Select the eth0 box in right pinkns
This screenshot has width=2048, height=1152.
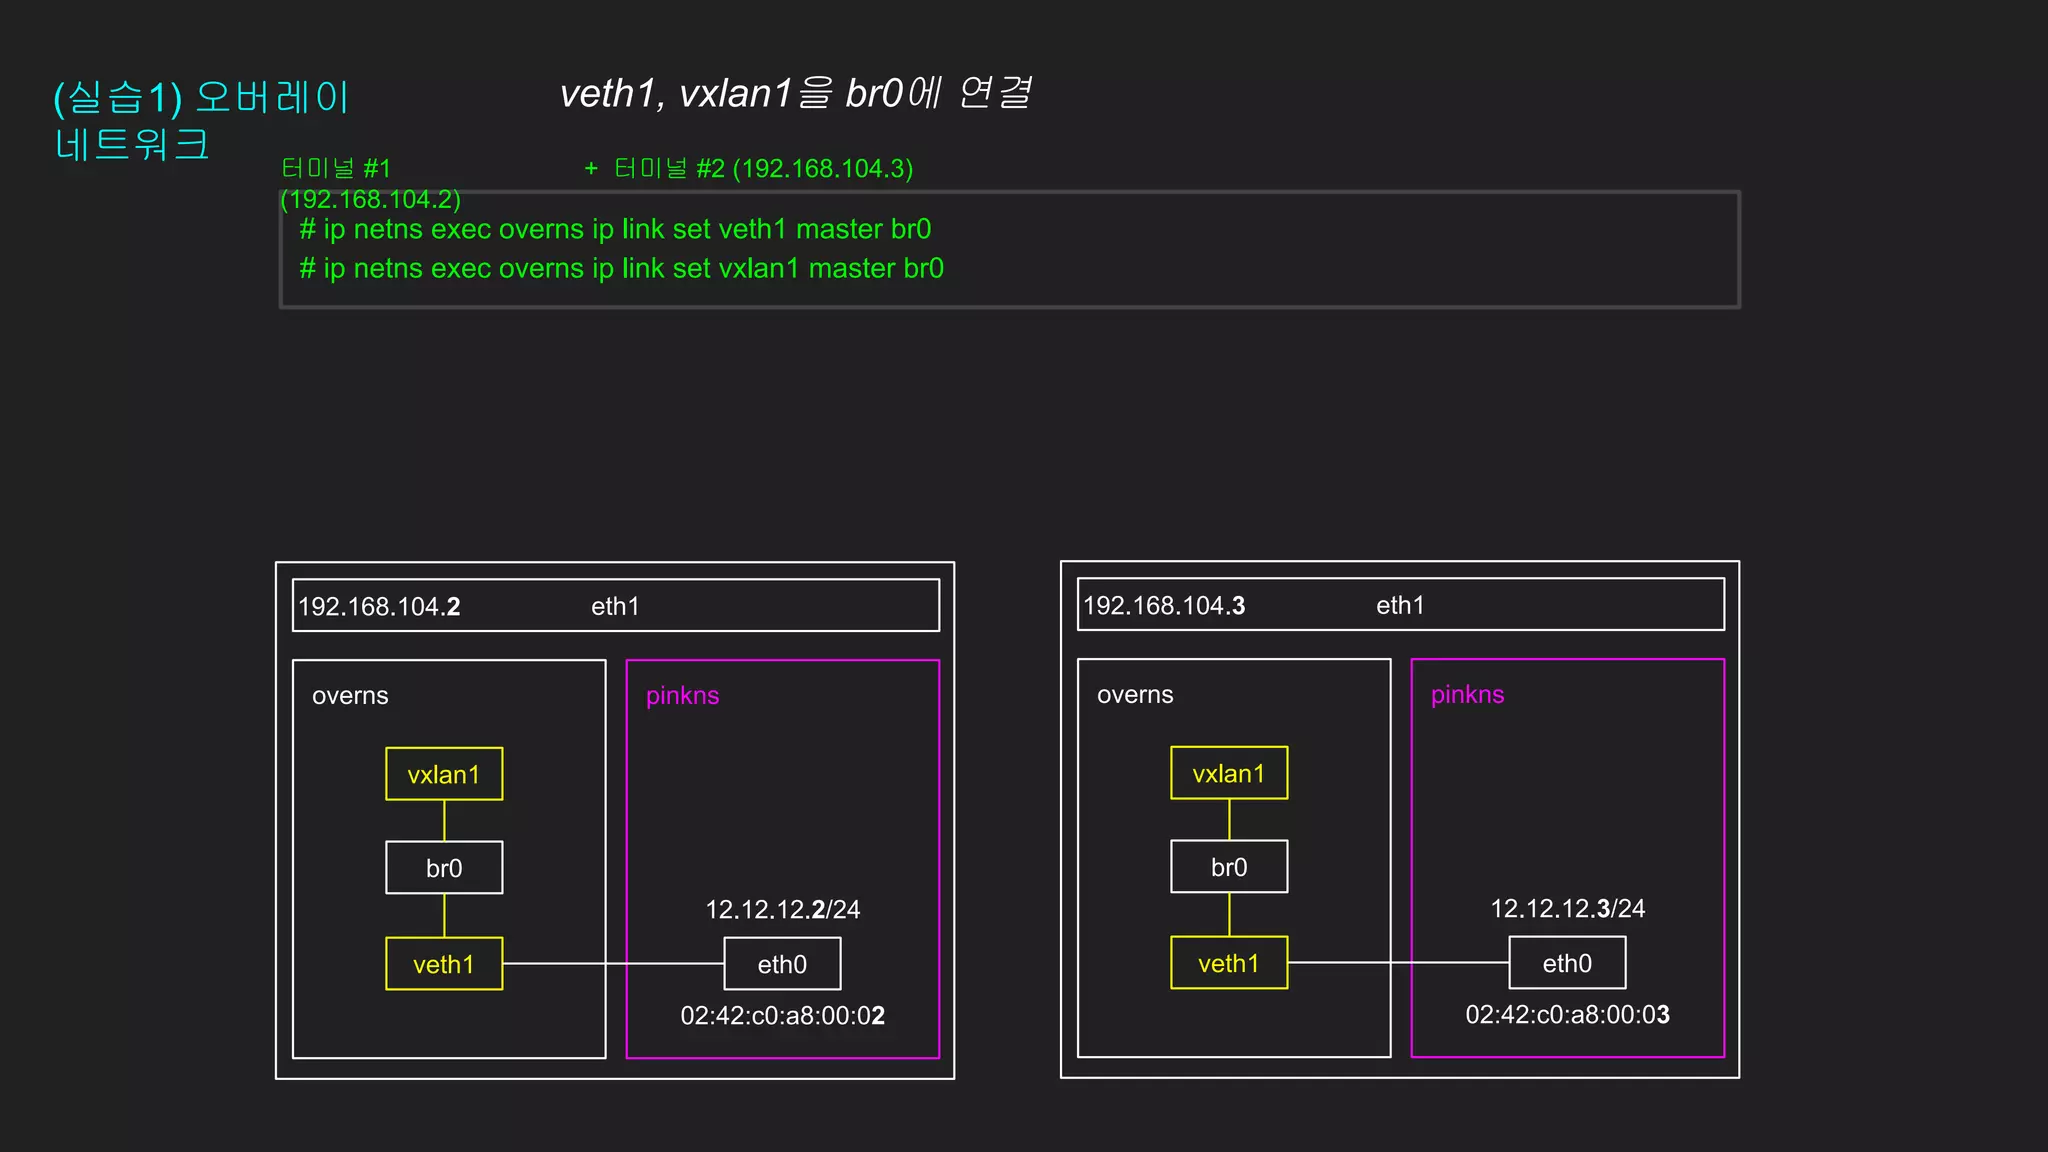click(1567, 963)
